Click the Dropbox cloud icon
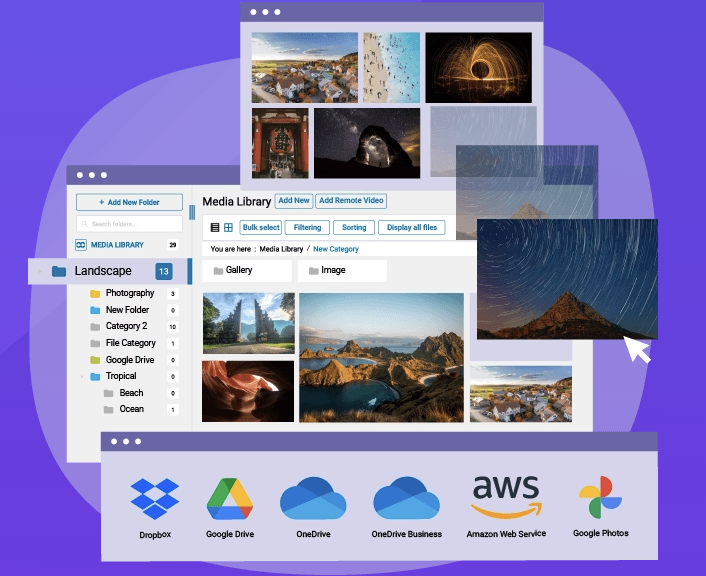The height and width of the screenshot is (576, 706). tap(154, 499)
